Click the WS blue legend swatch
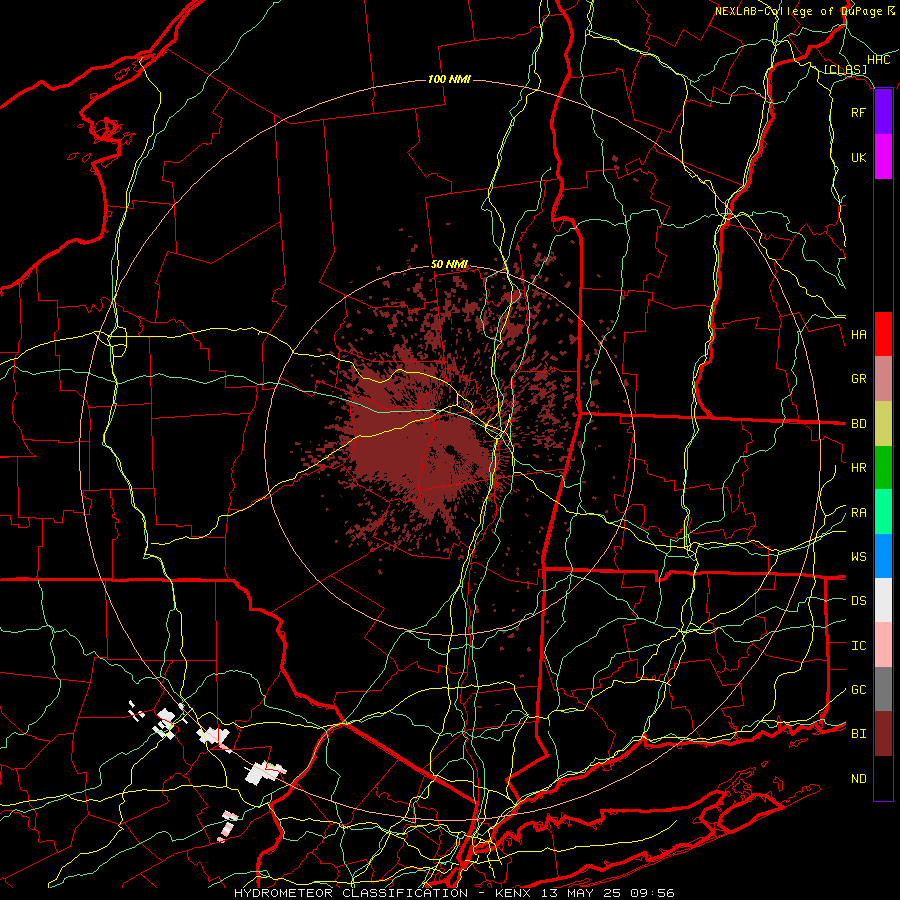This screenshot has width=900, height=900. pyautogui.click(x=883, y=556)
